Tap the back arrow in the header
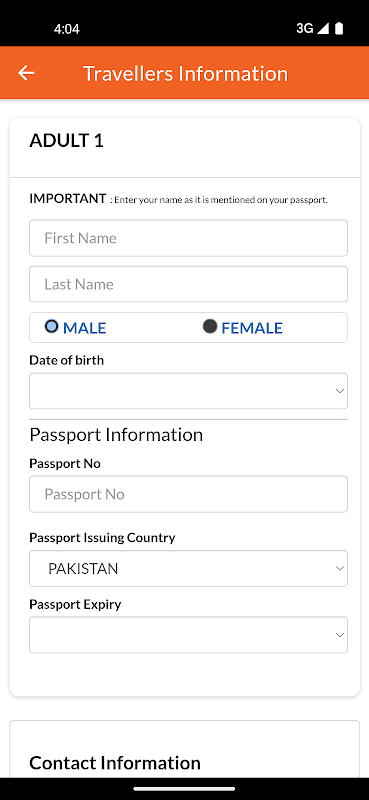 pos(26,73)
